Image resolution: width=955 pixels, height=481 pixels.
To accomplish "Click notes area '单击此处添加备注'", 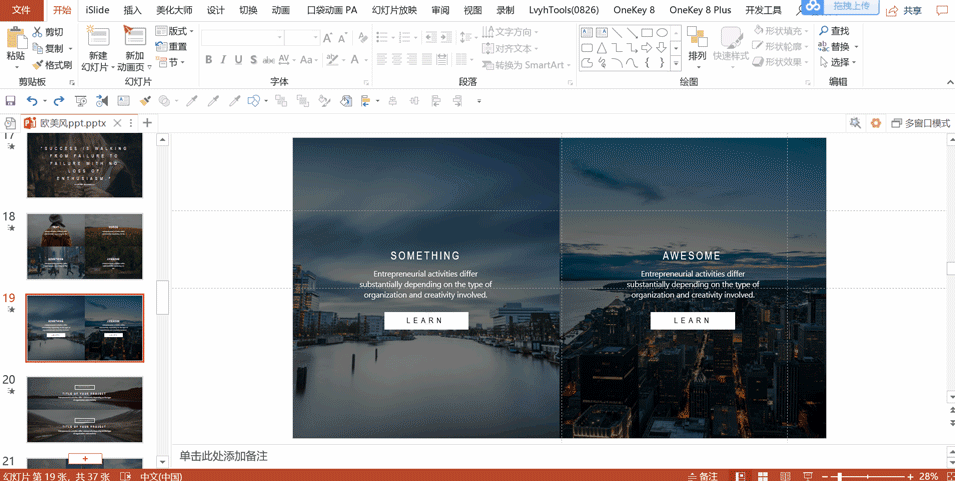I will tap(224, 456).
